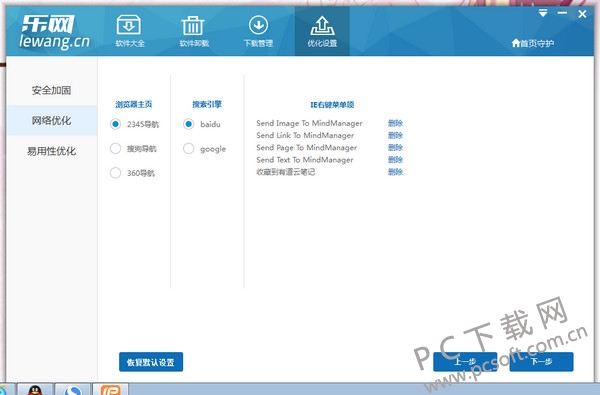Viewport: 600px width, 395px height.
Task: Open the title bar dropdown menu arrow
Action: point(543,14)
